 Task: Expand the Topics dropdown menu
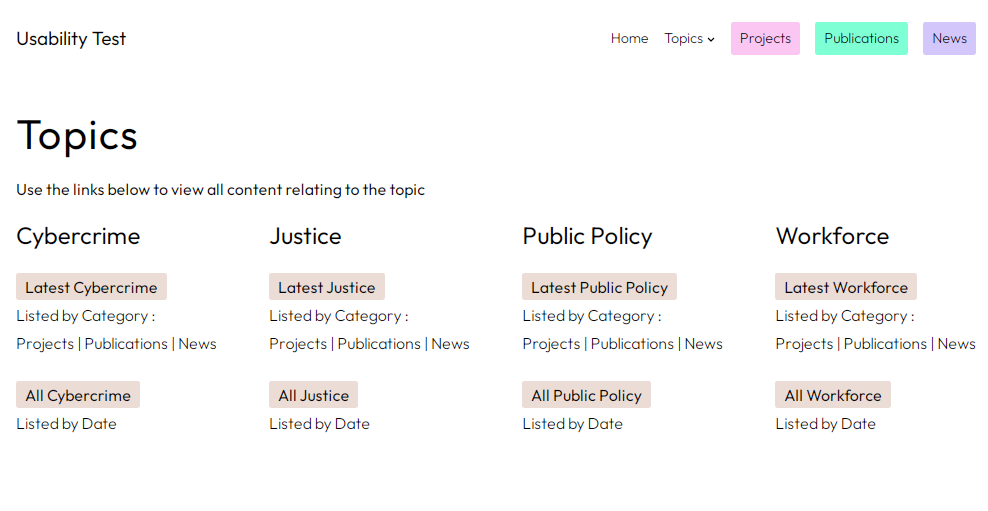689,39
